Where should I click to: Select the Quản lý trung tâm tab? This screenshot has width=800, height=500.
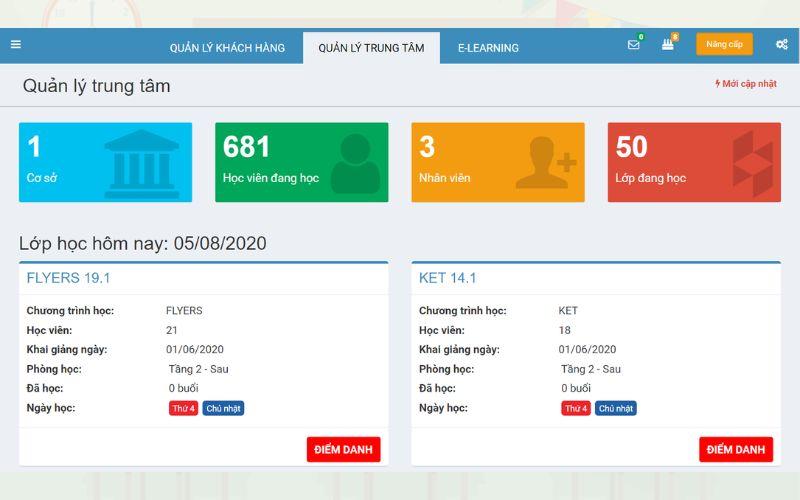(371, 48)
